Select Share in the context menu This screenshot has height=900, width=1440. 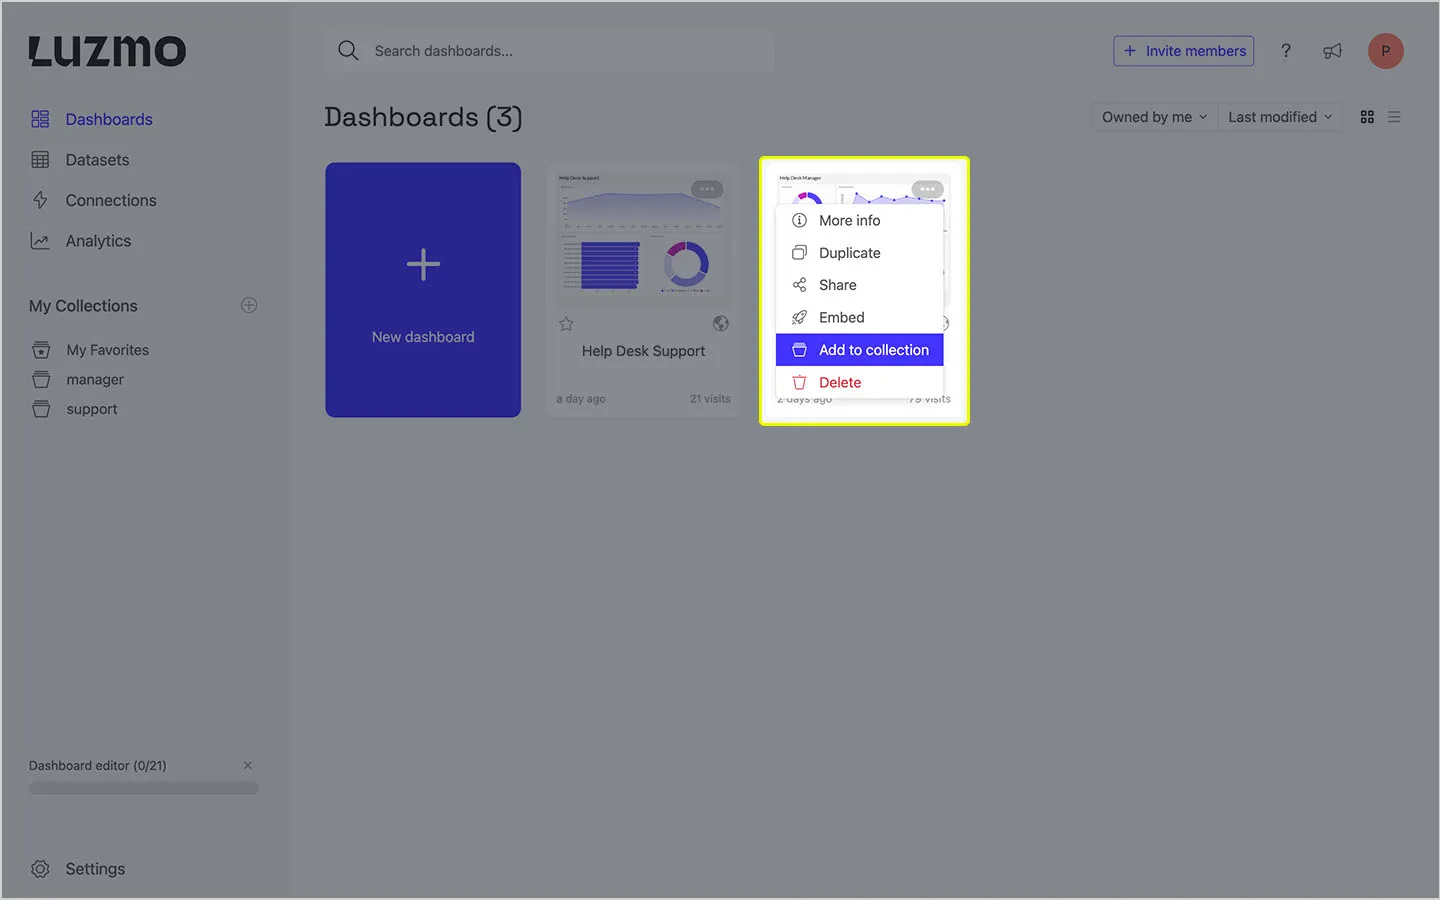coord(859,285)
